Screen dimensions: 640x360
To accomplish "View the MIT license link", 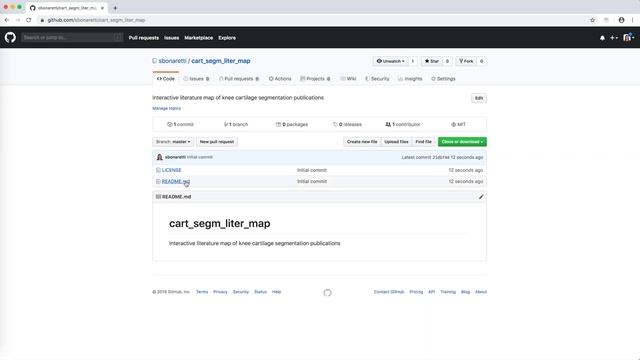I will tap(458, 124).
